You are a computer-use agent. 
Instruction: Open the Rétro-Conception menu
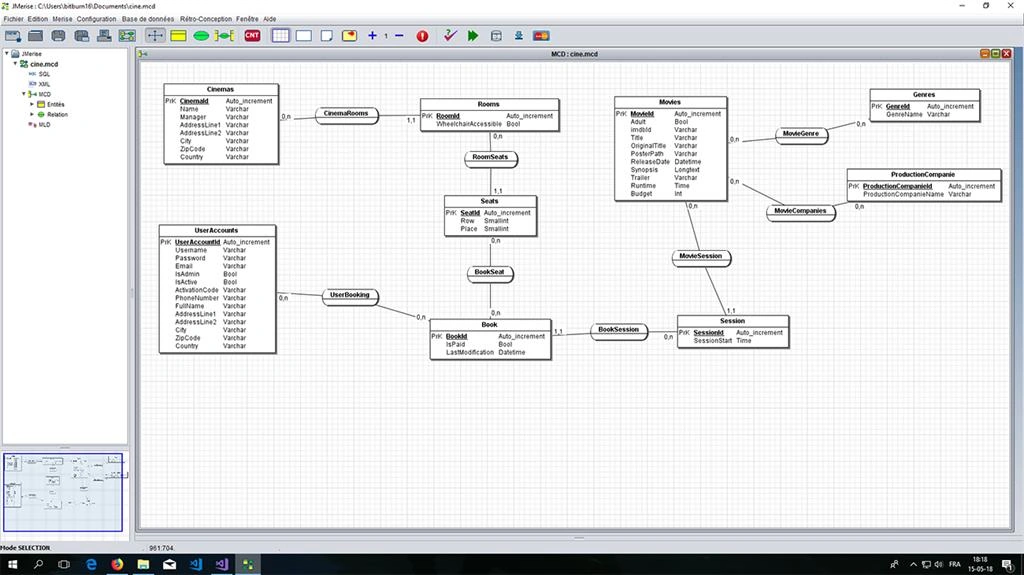(x=206, y=19)
